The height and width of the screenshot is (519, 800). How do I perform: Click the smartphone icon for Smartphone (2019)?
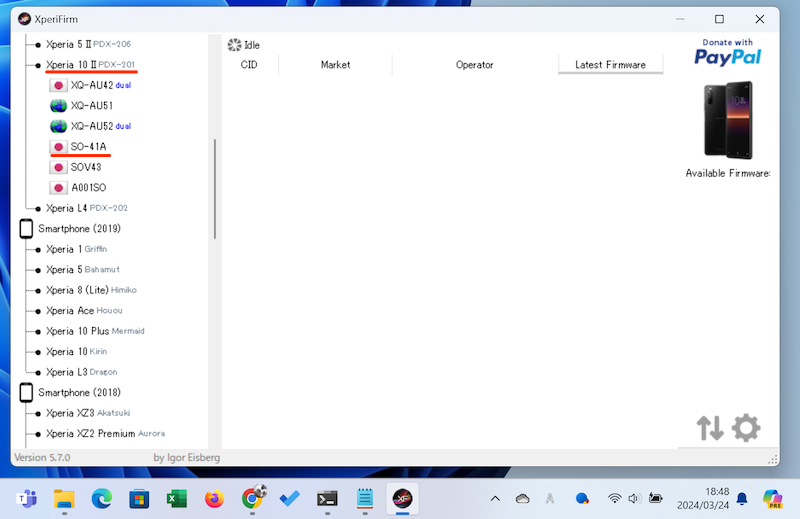[x=27, y=229]
